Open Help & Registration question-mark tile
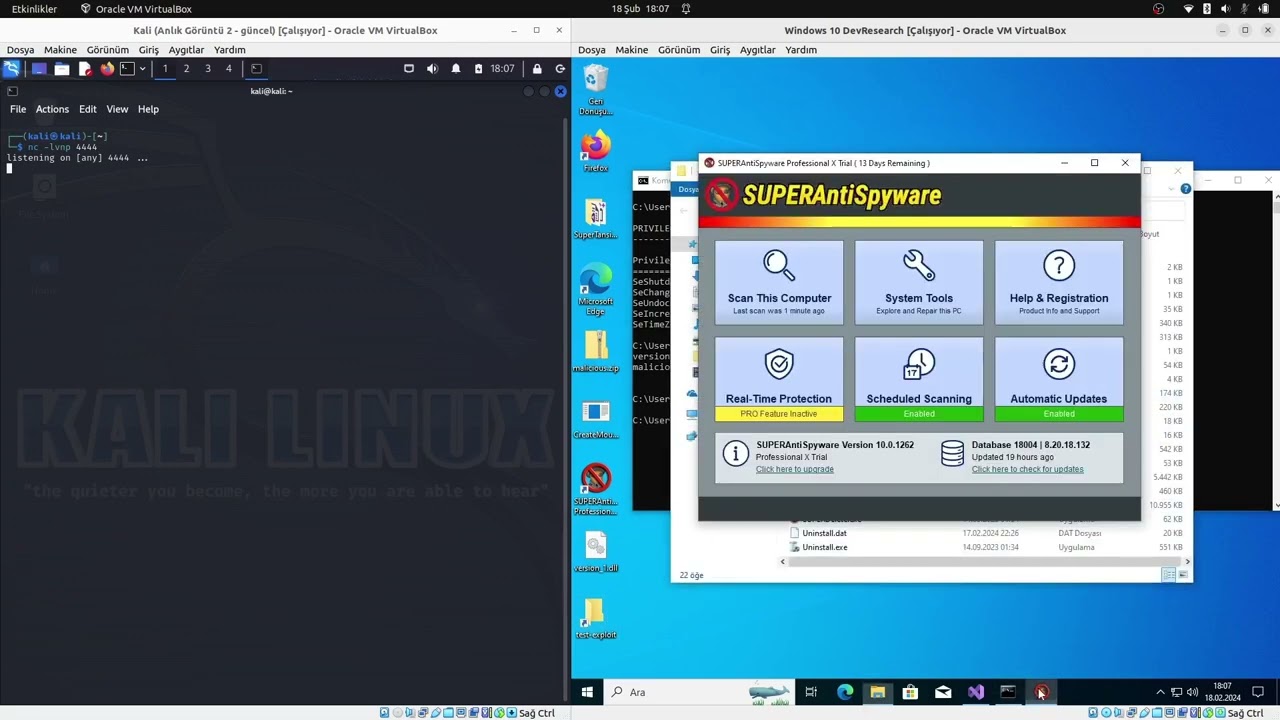 [x=1059, y=283]
